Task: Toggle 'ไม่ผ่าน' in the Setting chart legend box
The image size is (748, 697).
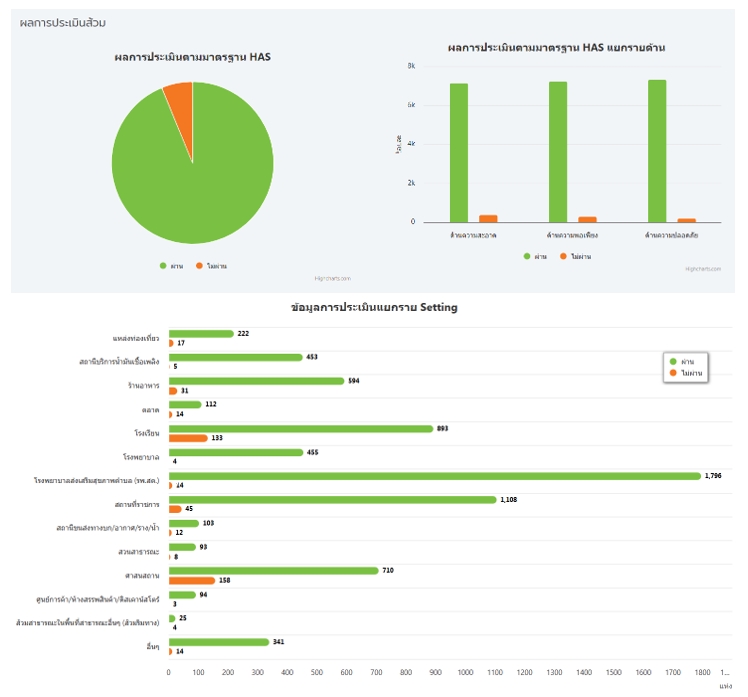Action: click(x=688, y=372)
